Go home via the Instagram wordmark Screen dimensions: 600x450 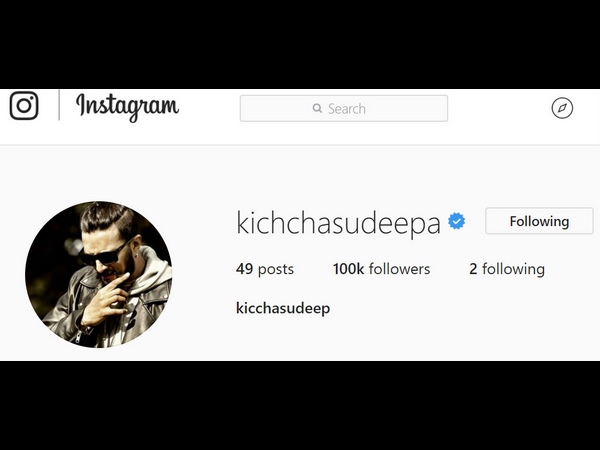click(127, 107)
